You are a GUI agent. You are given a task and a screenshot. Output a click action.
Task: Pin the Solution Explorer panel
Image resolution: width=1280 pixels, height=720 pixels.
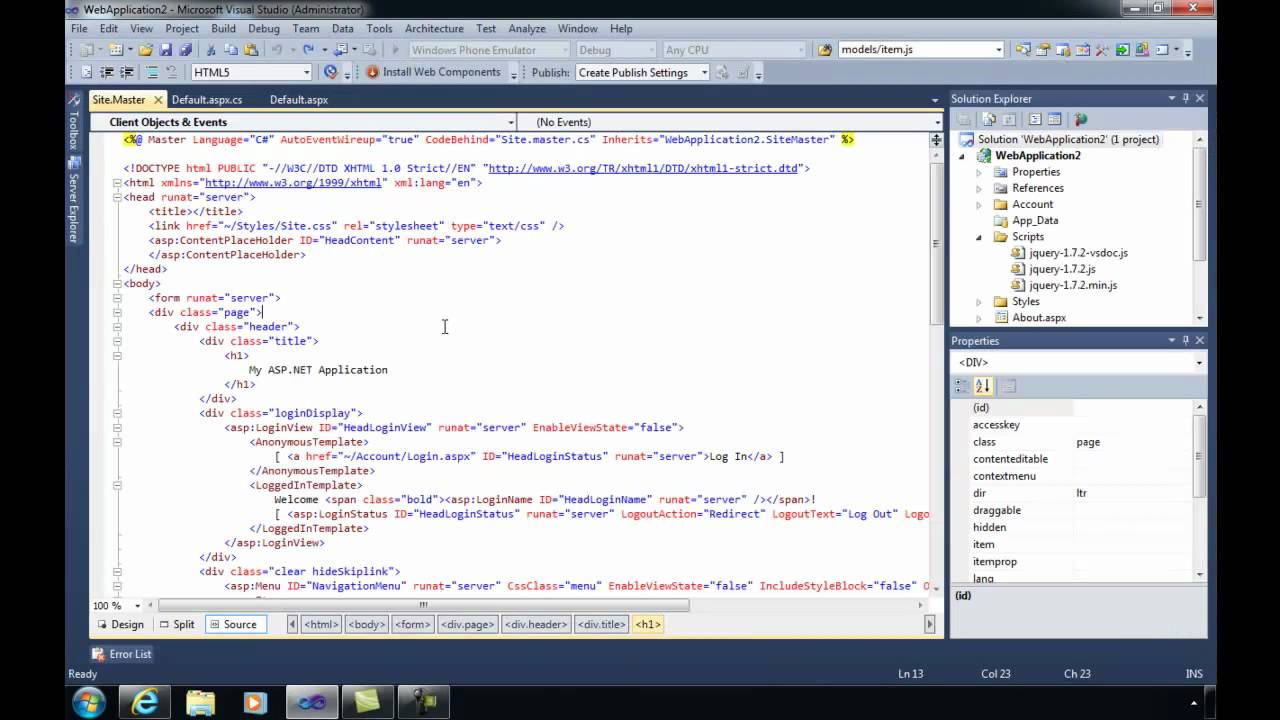(1186, 98)
